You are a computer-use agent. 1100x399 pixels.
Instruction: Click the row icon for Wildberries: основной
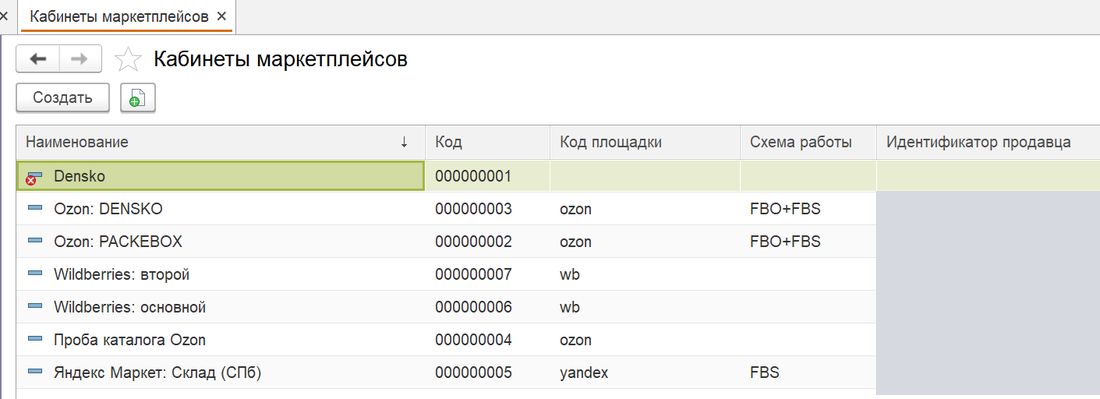click(35, 306)
